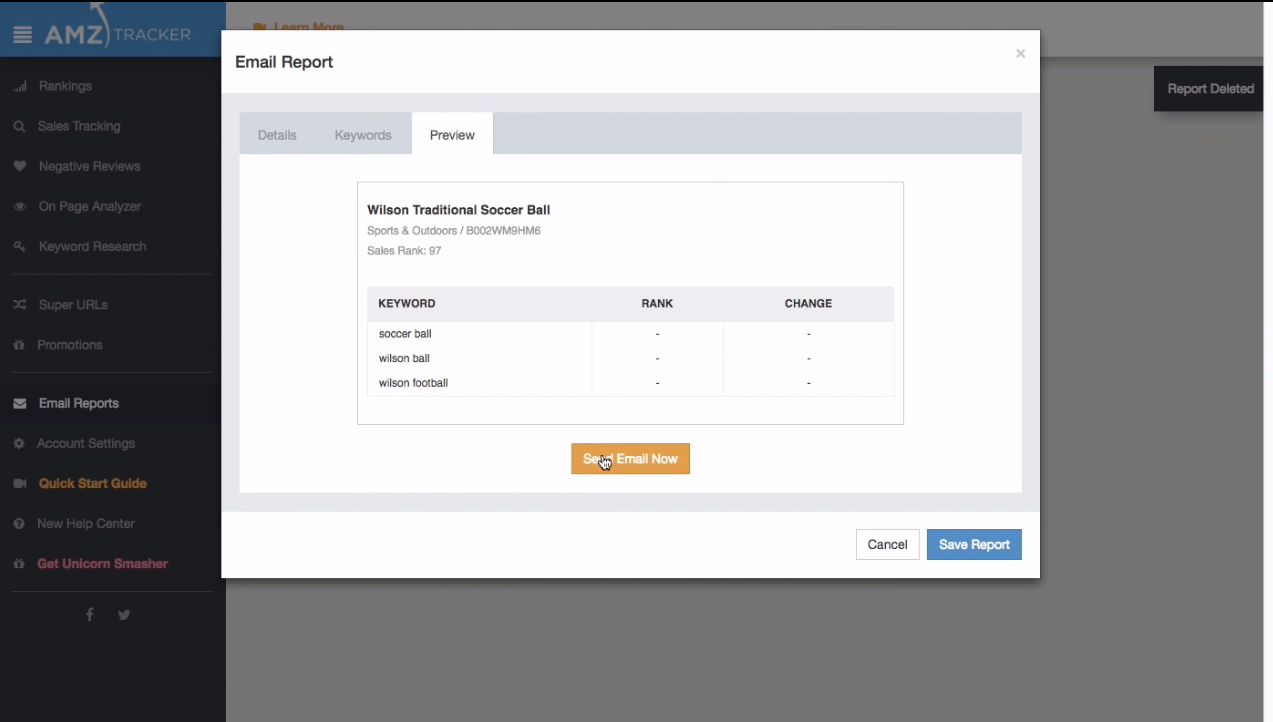Click the wilson ball keyword row
This screenshot has width=1273, height=722.
pyautogui.click(x=631, y=358)
